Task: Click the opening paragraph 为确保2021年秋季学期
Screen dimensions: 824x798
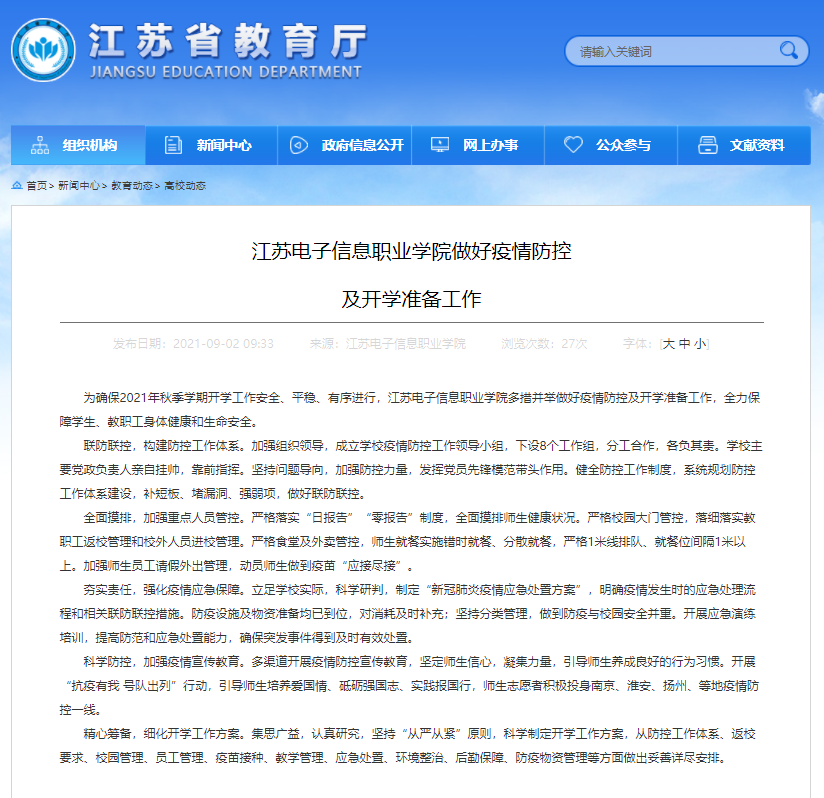Action: 410,410
